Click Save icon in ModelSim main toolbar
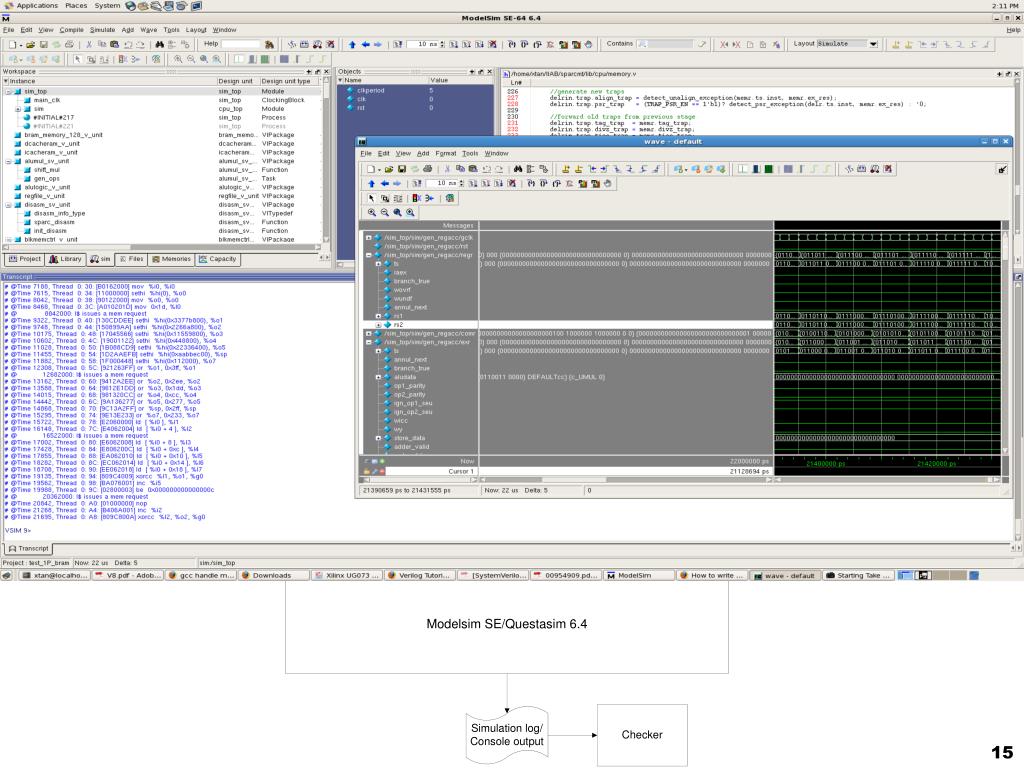This screenshot has height=768, width=1024. point(44,44)
